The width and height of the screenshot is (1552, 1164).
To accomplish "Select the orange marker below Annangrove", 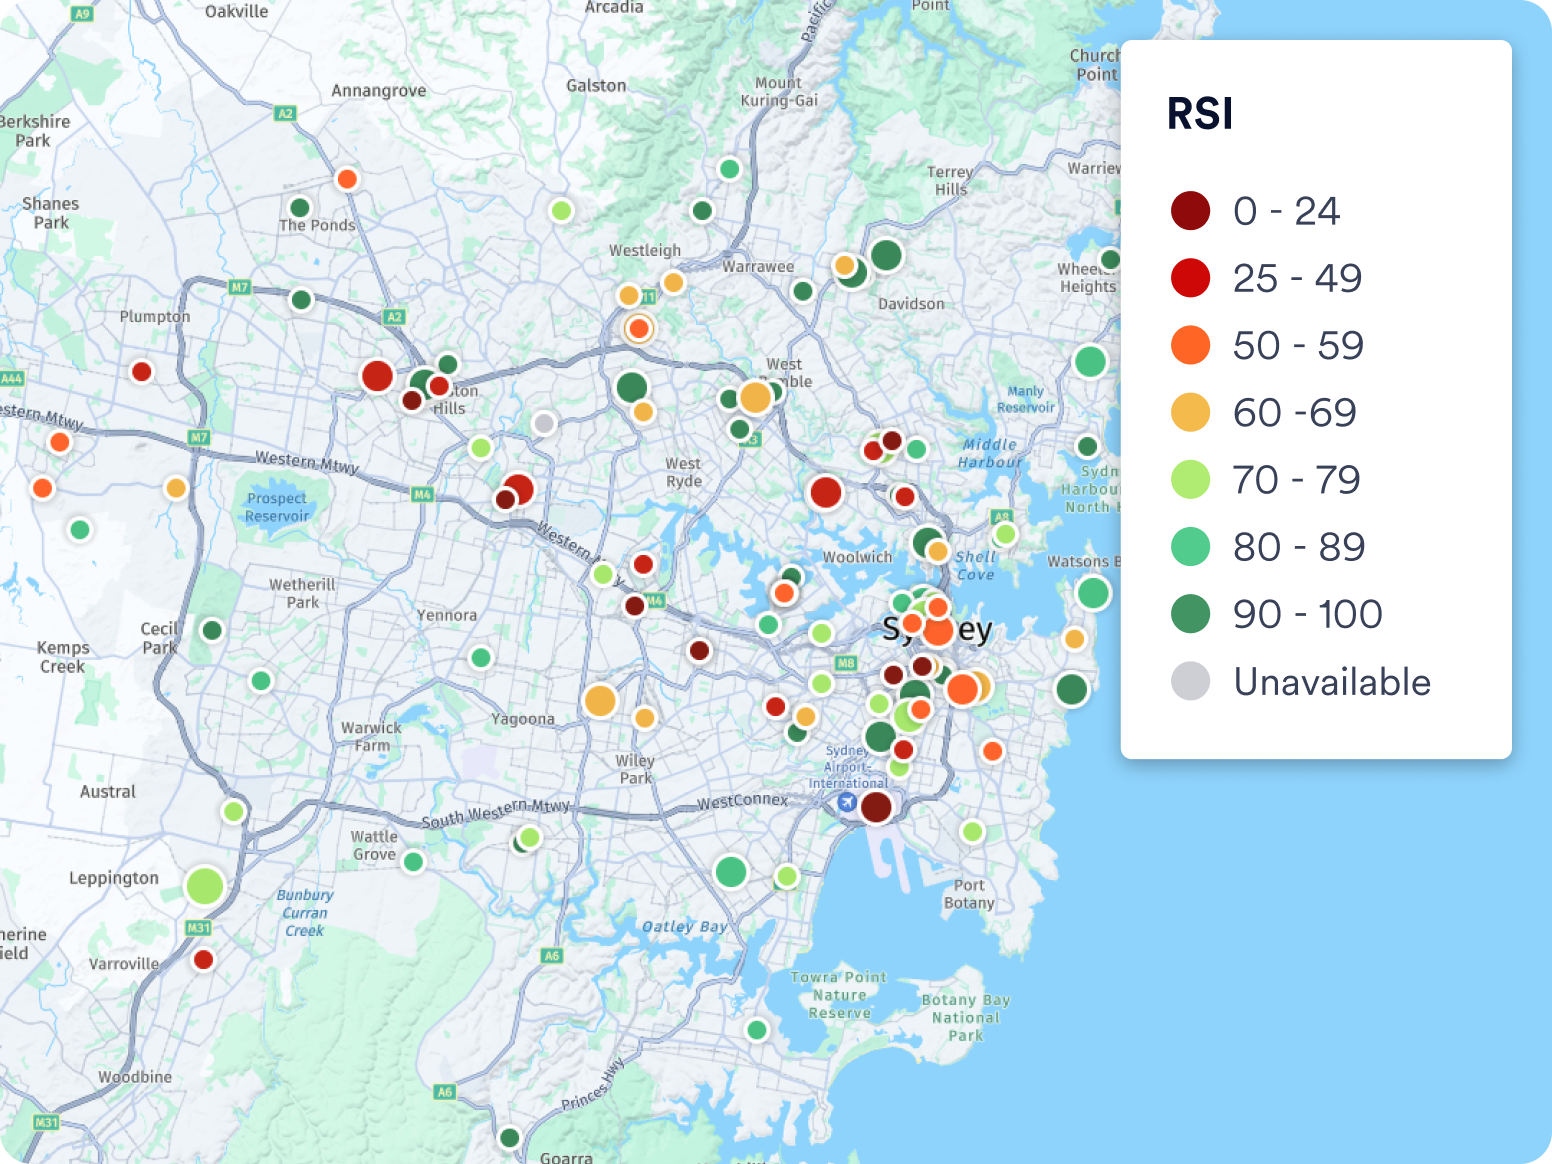I will click(347, 179).
